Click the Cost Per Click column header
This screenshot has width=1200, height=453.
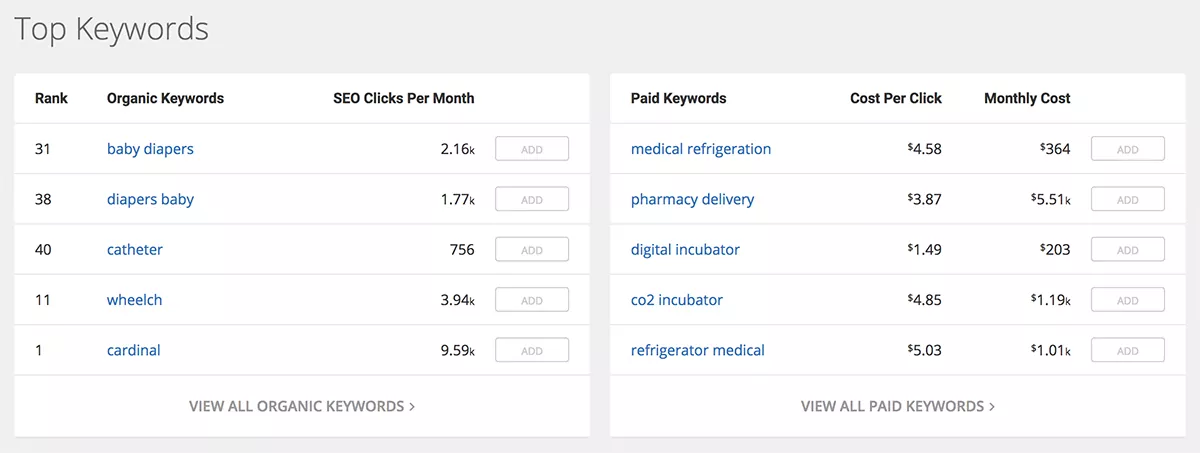896,98
